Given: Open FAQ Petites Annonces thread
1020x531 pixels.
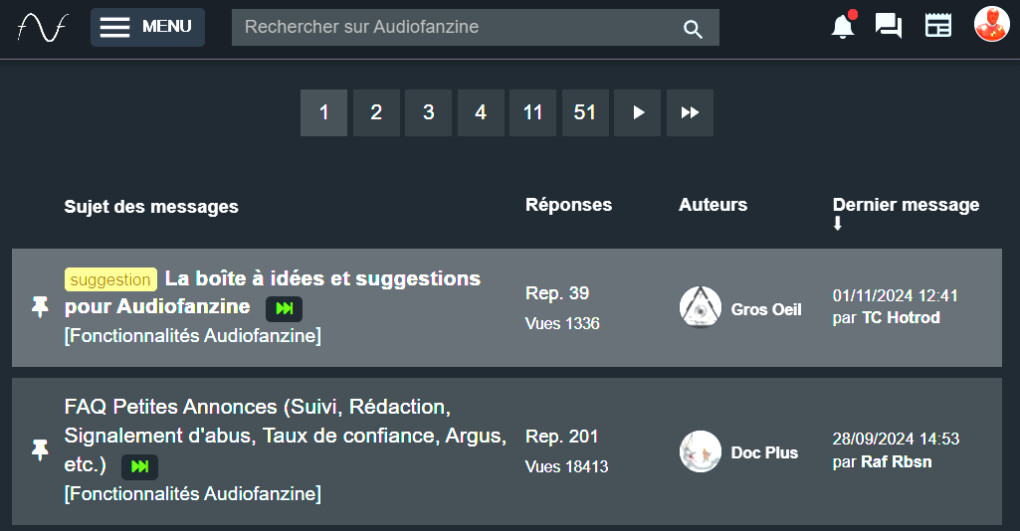Looking at the screenshot, I should pyautogui.click(x=285, y=435).
